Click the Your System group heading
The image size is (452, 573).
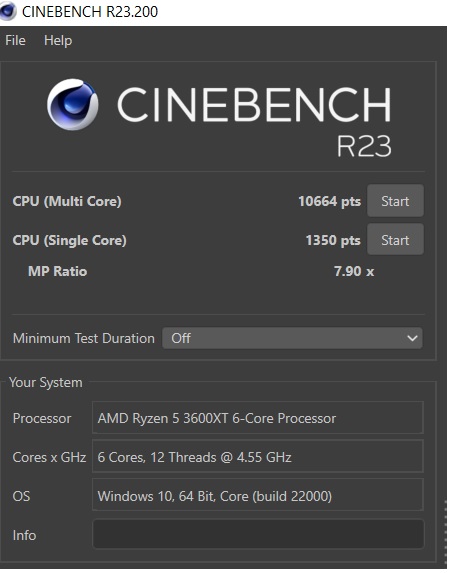click(46, 382)
